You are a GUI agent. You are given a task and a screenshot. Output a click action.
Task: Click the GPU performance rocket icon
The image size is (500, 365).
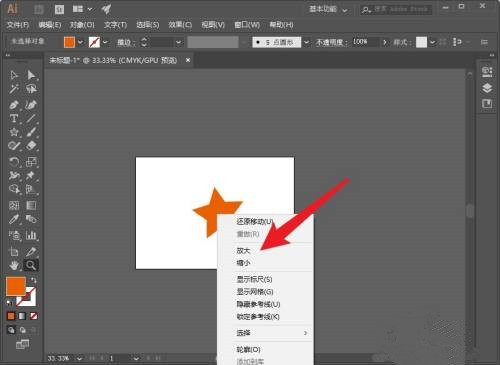pos(106,9)
